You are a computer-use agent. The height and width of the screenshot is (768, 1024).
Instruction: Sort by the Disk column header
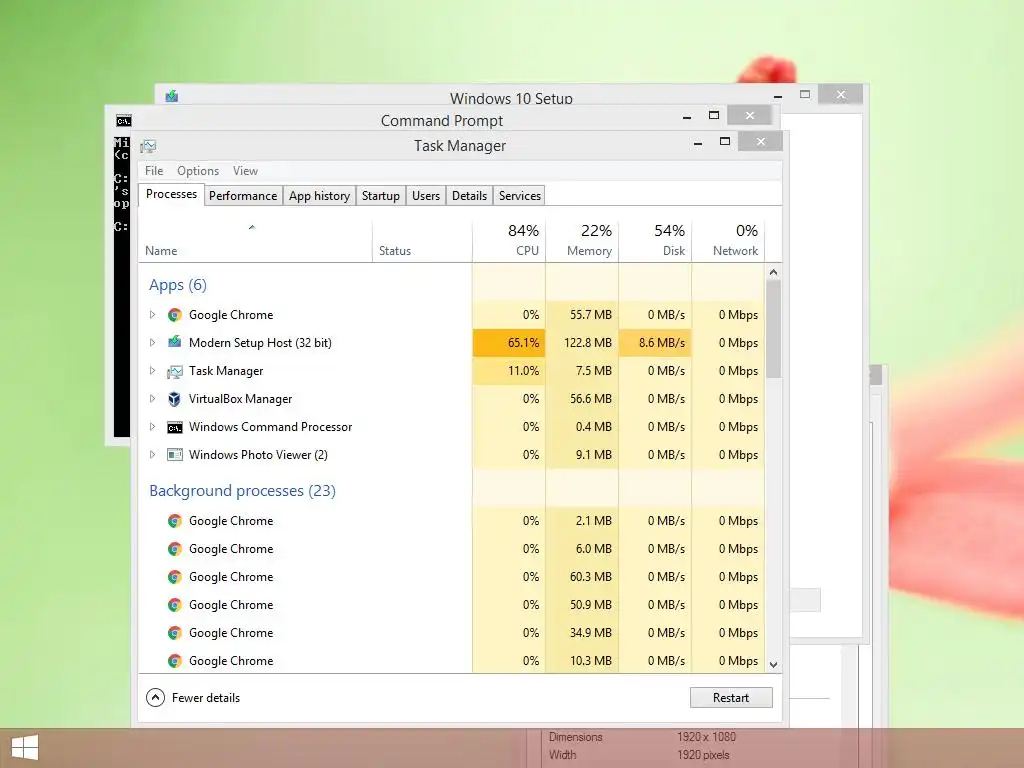click(655, 241)
